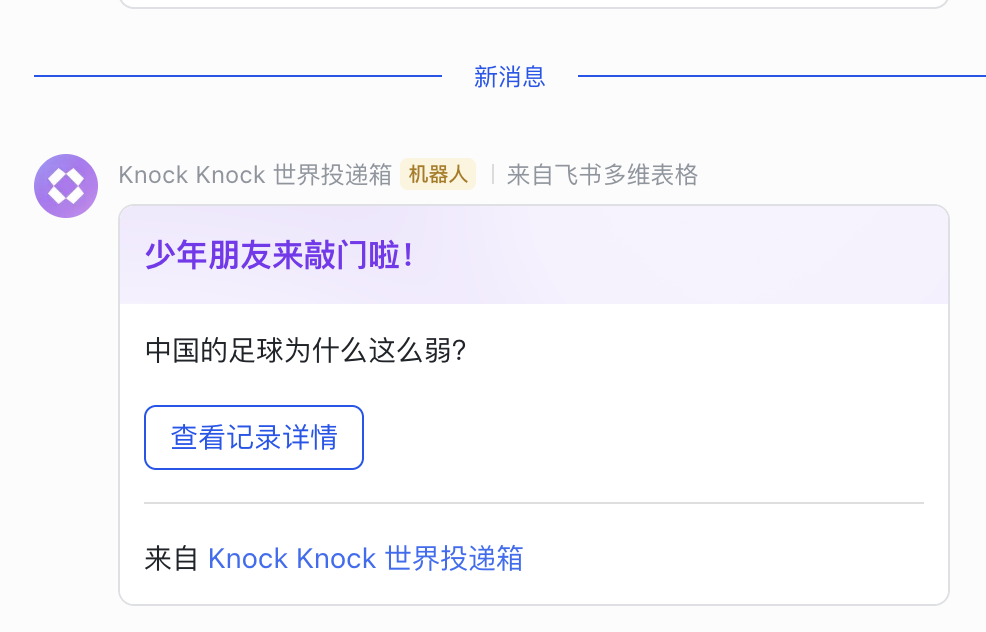Click the previous message card's bottom edge
The width and height of the screenshot is (986, 632).
click(534, 6)
